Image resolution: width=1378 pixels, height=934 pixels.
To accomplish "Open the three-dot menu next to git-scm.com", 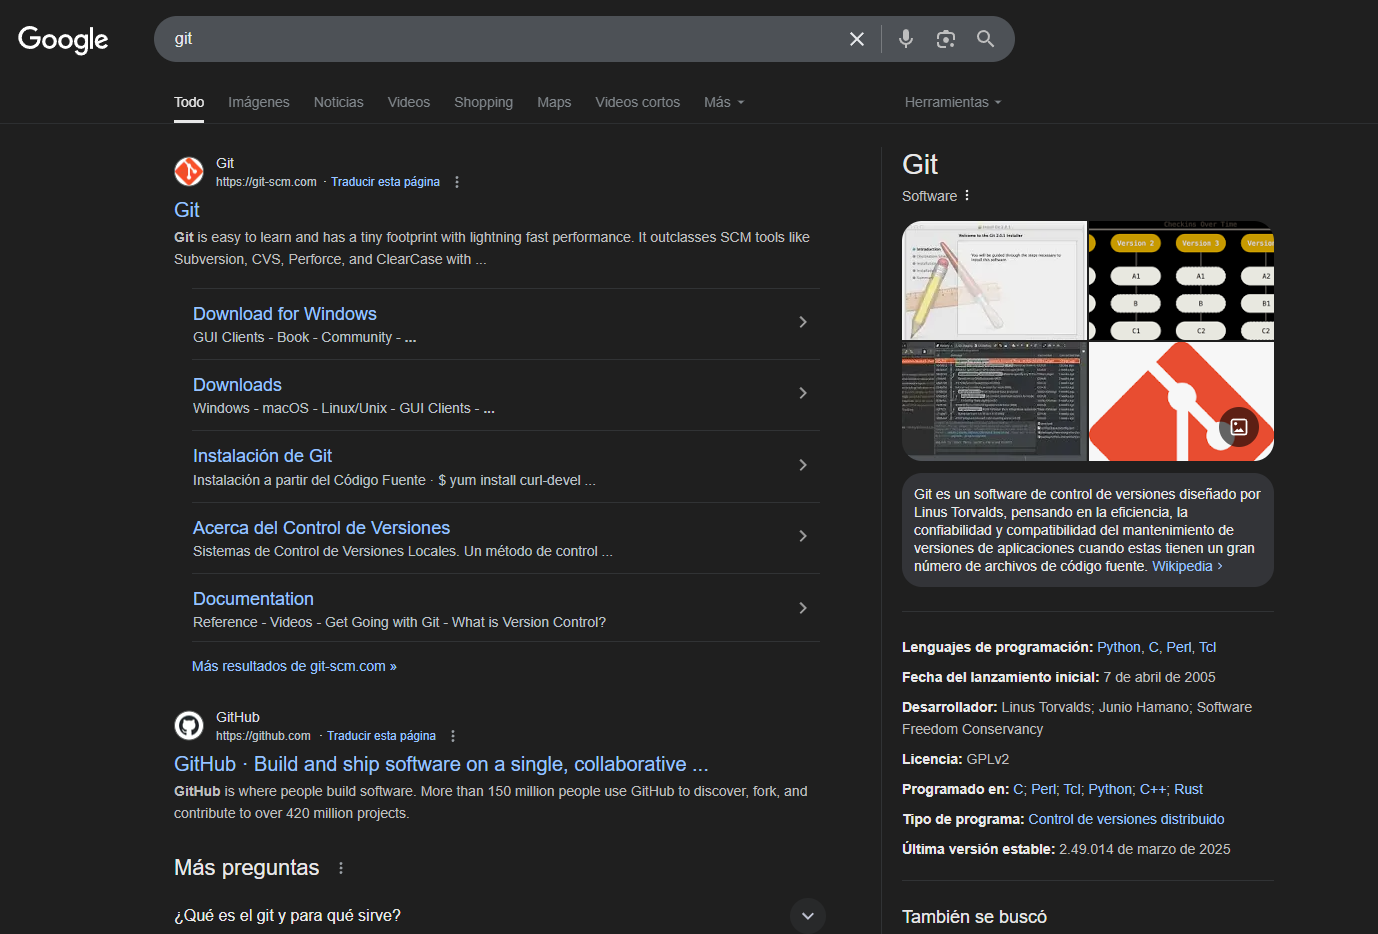I will [x=457, y=181].
